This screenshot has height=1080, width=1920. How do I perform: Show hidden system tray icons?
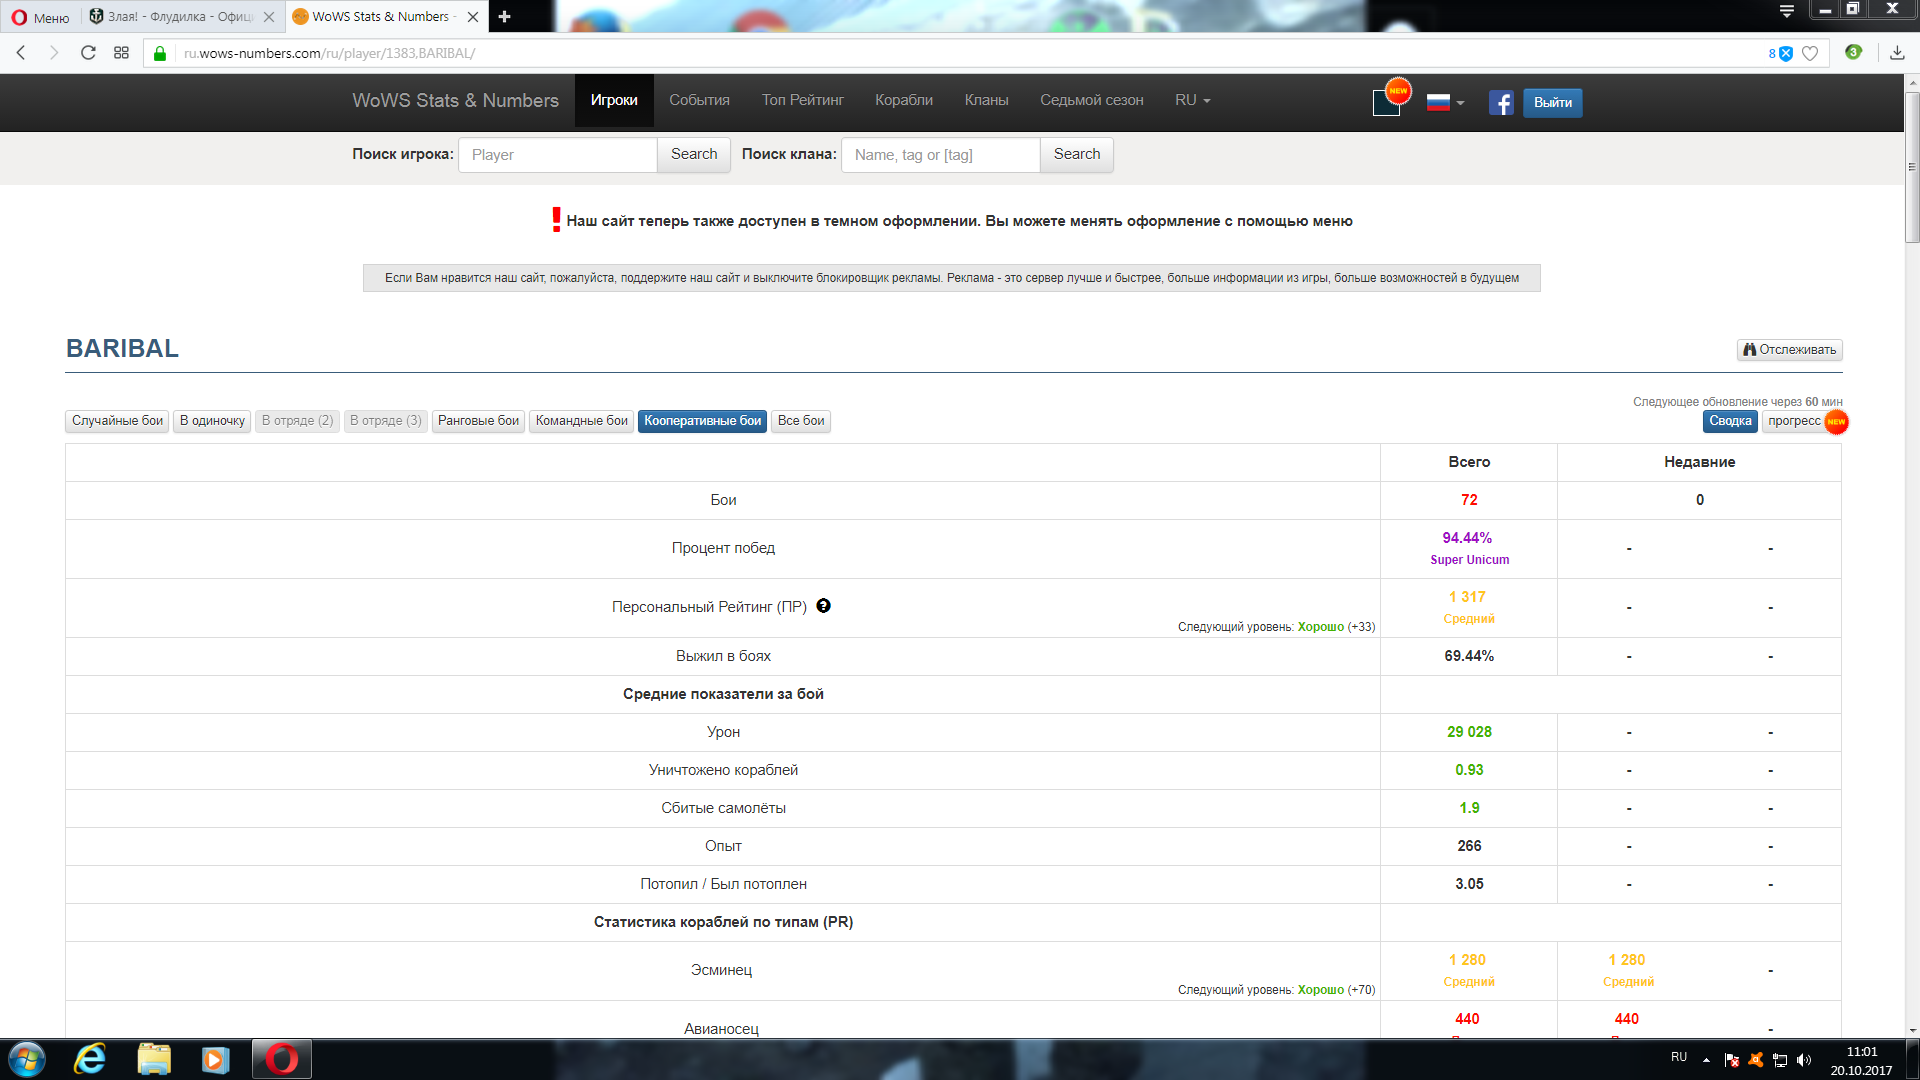(x=1707, y=1060)
